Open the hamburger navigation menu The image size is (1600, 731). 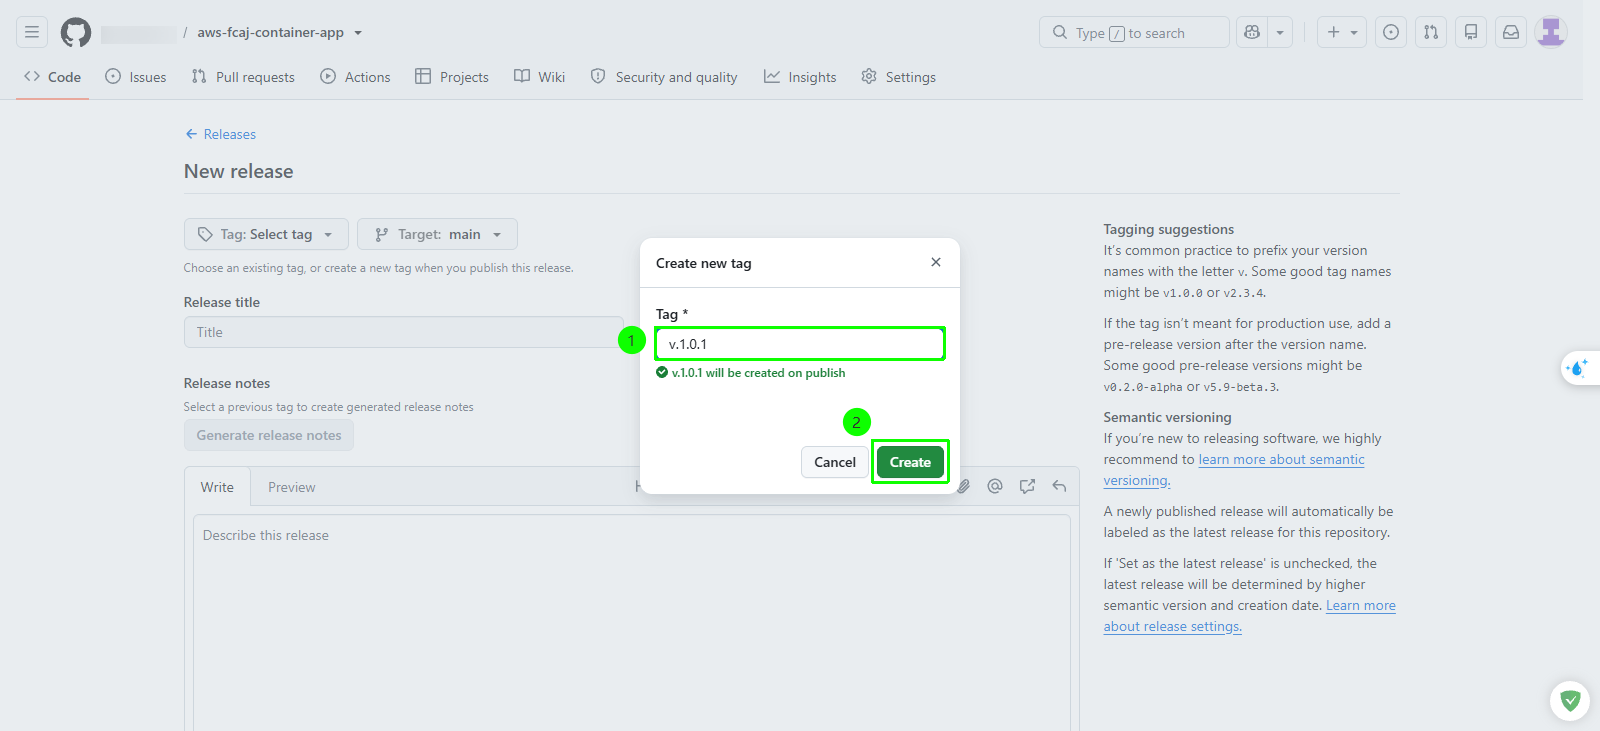(x=32, y=32)
